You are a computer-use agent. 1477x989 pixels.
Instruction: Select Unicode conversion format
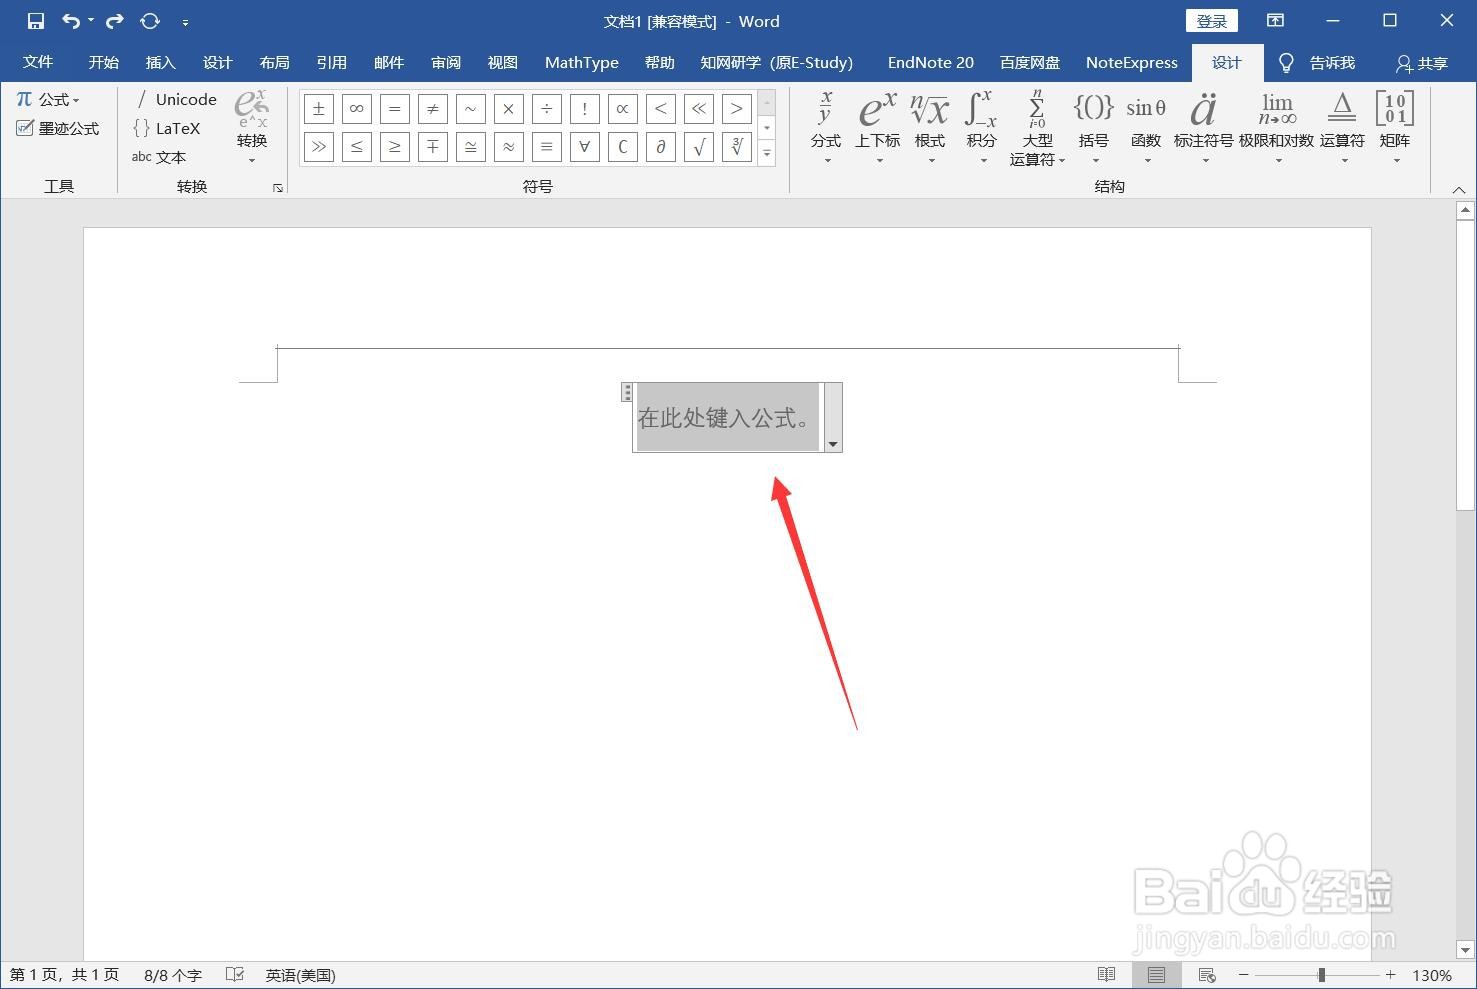(x=176, y=99)
